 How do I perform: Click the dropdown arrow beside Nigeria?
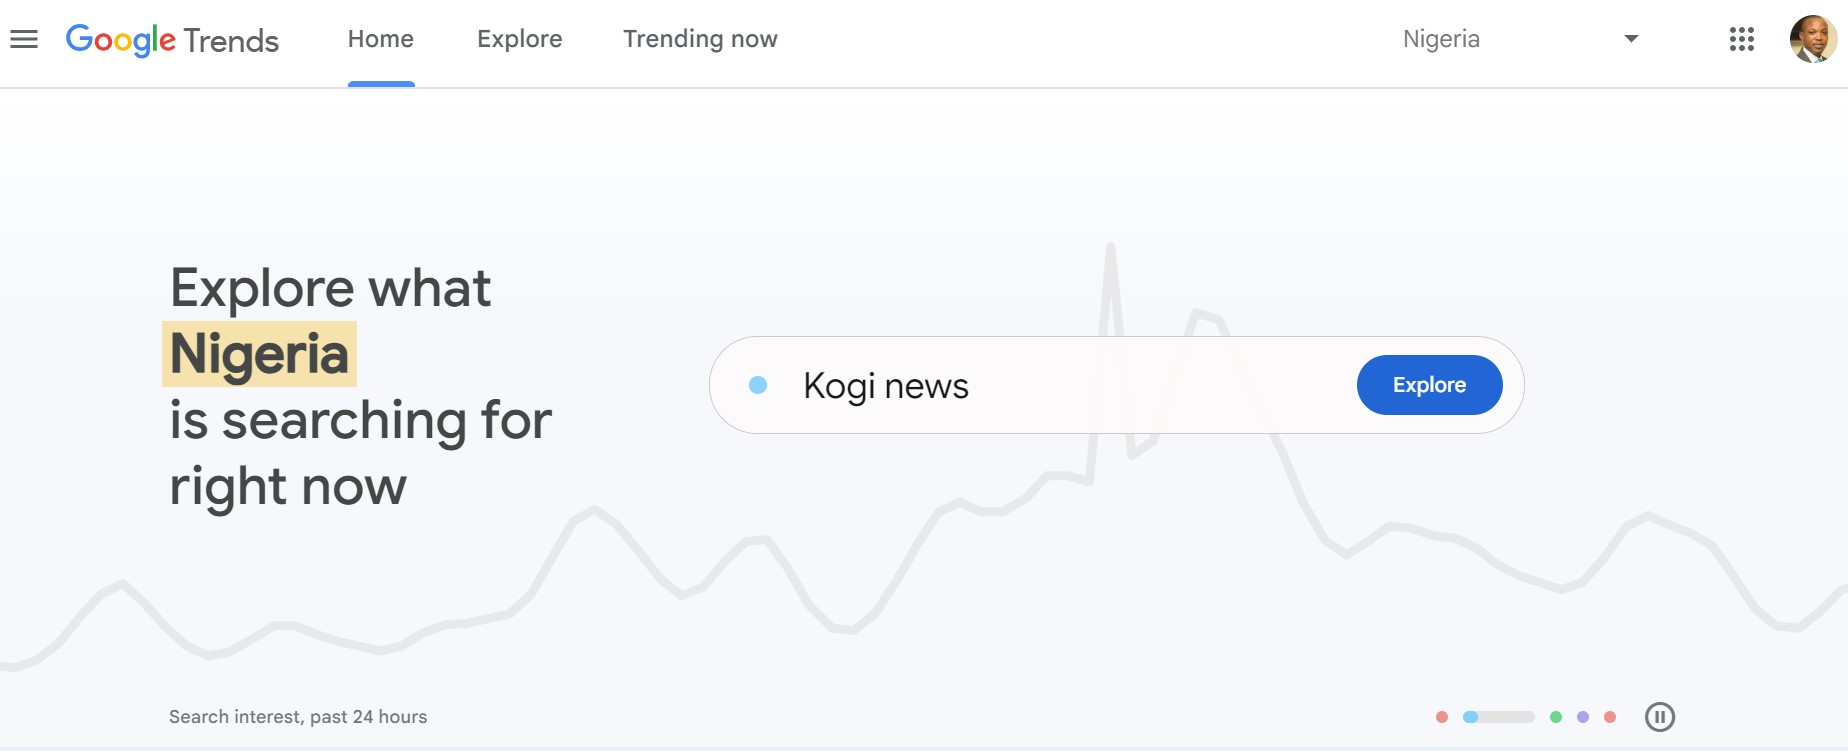1631,39
